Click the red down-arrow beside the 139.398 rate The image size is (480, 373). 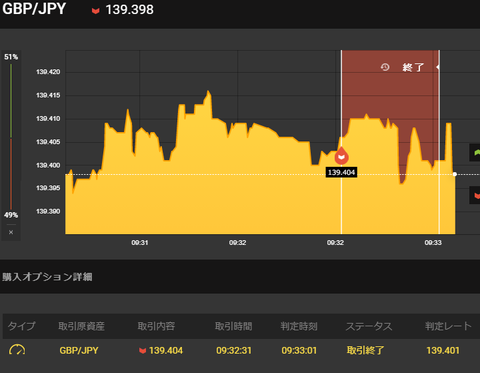[x=96, y=11]
